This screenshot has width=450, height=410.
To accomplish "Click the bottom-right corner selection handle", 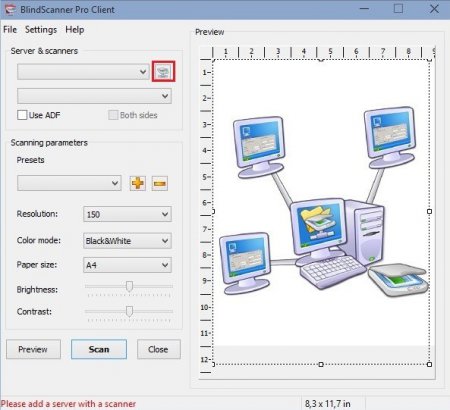I will coord(429,364).
